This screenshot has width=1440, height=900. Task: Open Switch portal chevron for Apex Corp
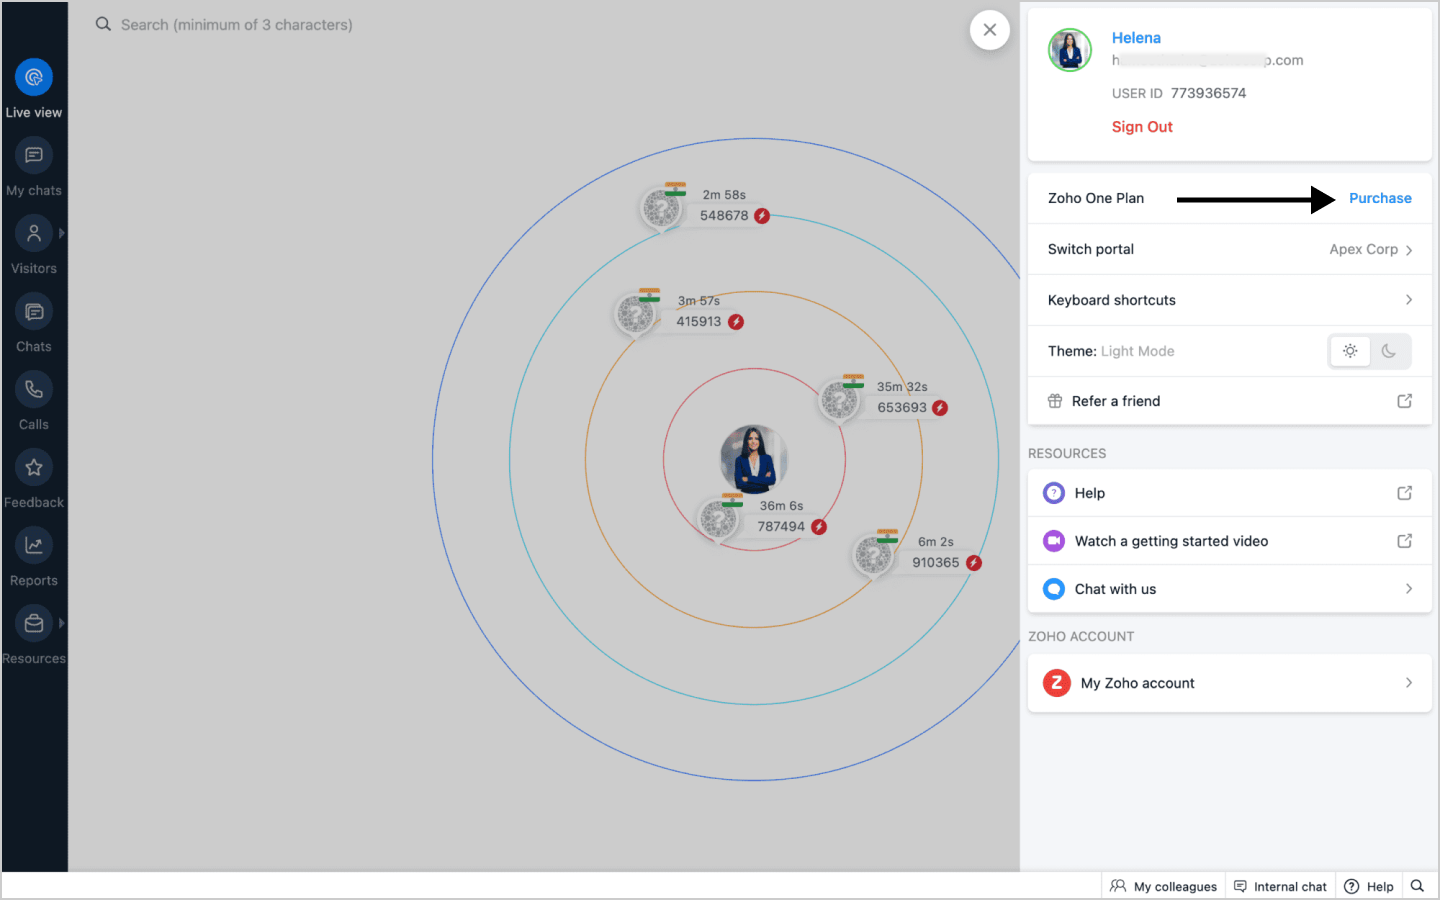(1409, 250)
